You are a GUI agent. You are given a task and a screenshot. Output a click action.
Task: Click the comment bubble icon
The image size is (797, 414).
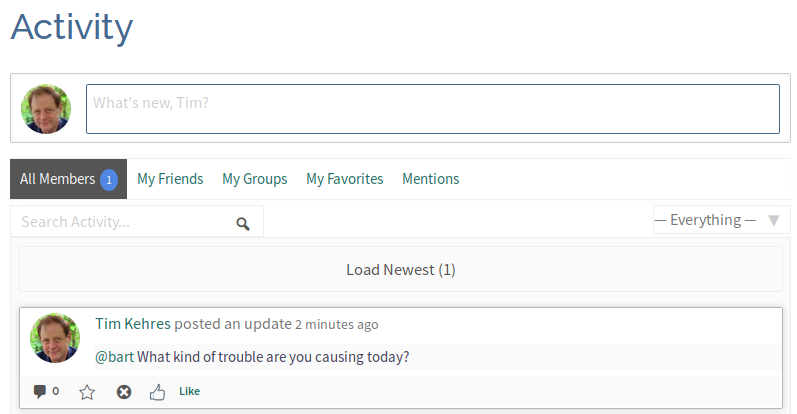coord(40,391)
